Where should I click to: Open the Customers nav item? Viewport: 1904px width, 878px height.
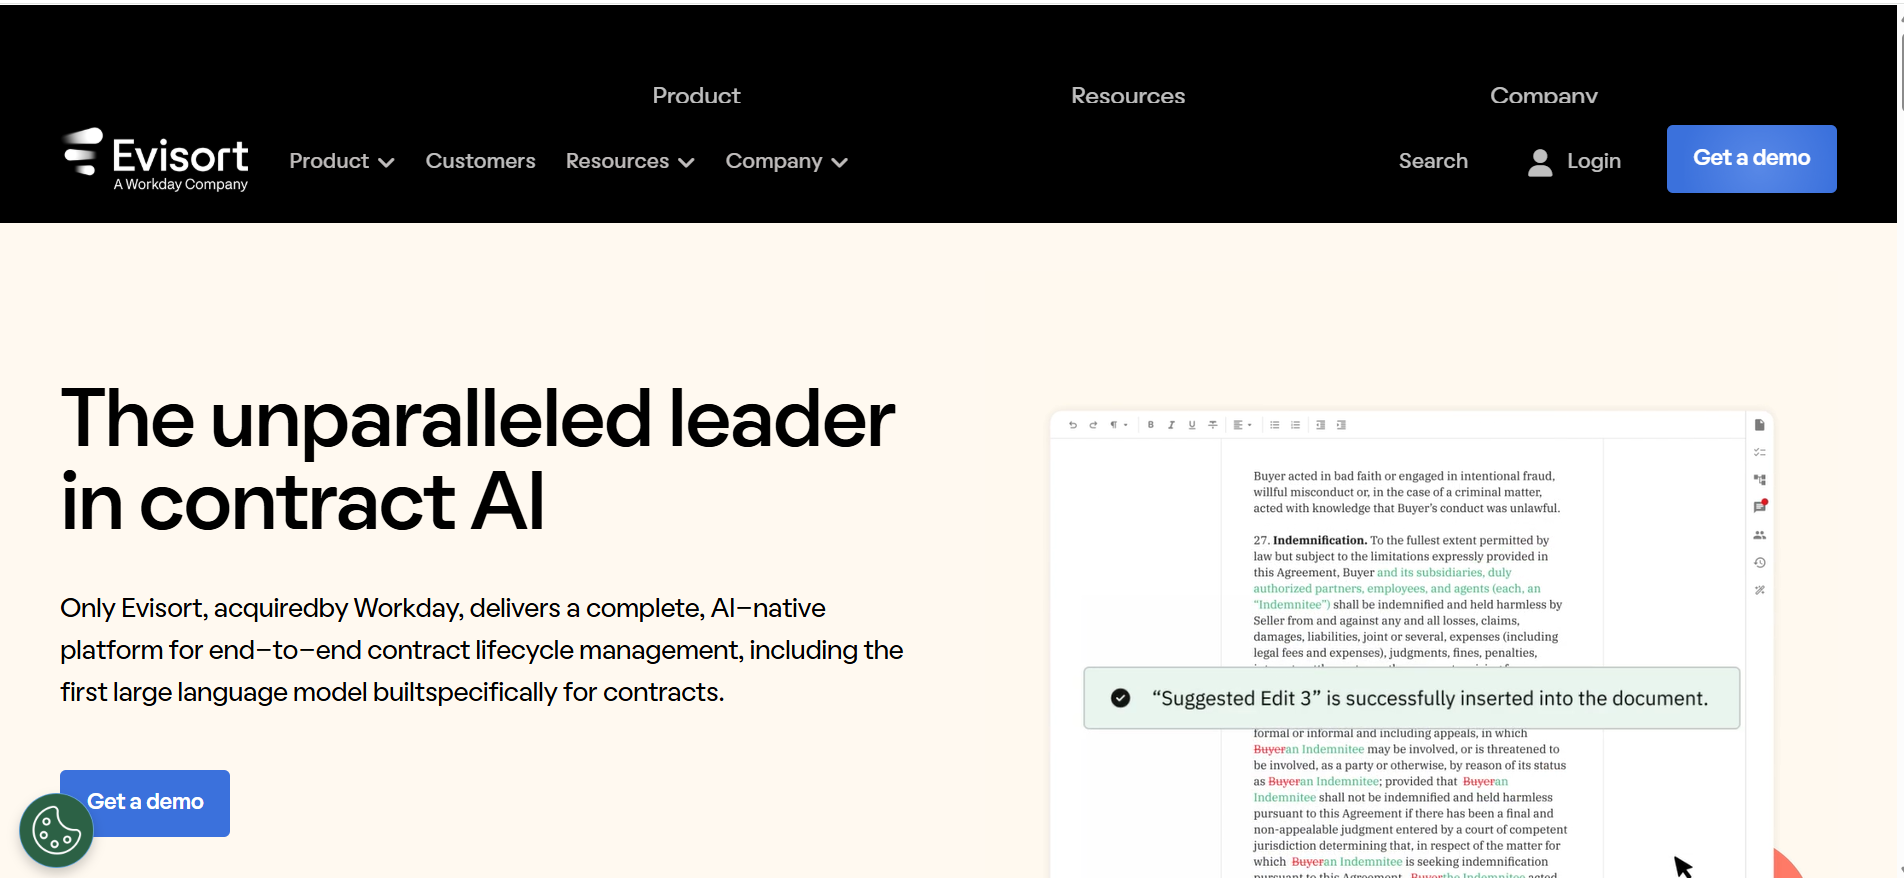tap(480, 161)
